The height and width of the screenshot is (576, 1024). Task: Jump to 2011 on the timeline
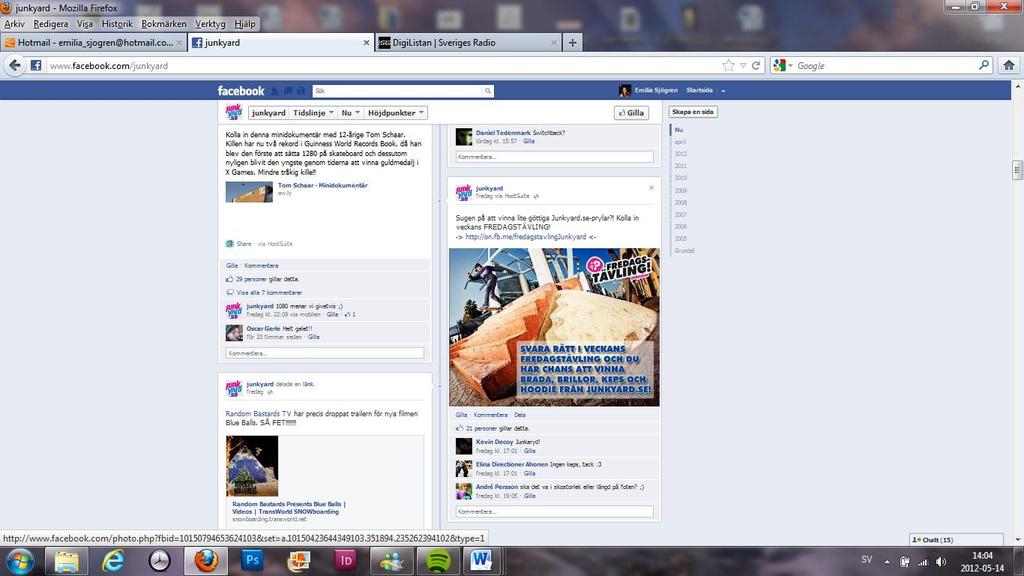680,166
